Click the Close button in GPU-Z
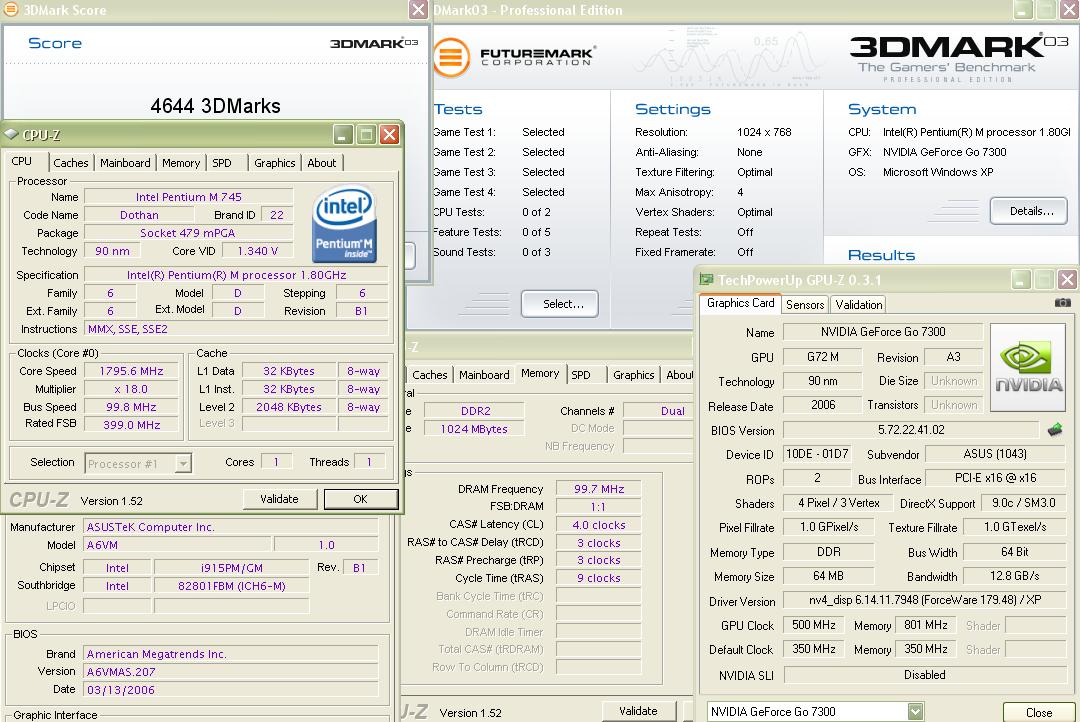Screen dimensions: 1080x722 [x=1039, y=712]
